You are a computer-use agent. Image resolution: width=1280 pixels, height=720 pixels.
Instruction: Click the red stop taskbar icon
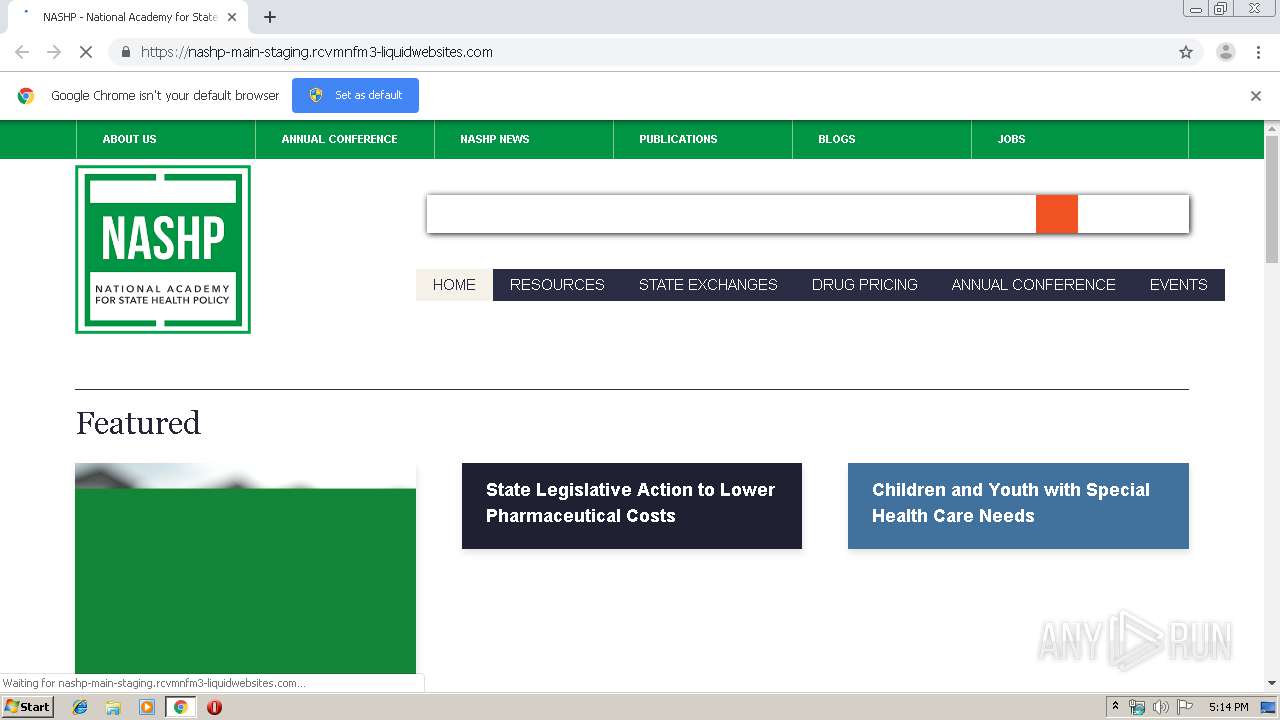tap(214, 707)
